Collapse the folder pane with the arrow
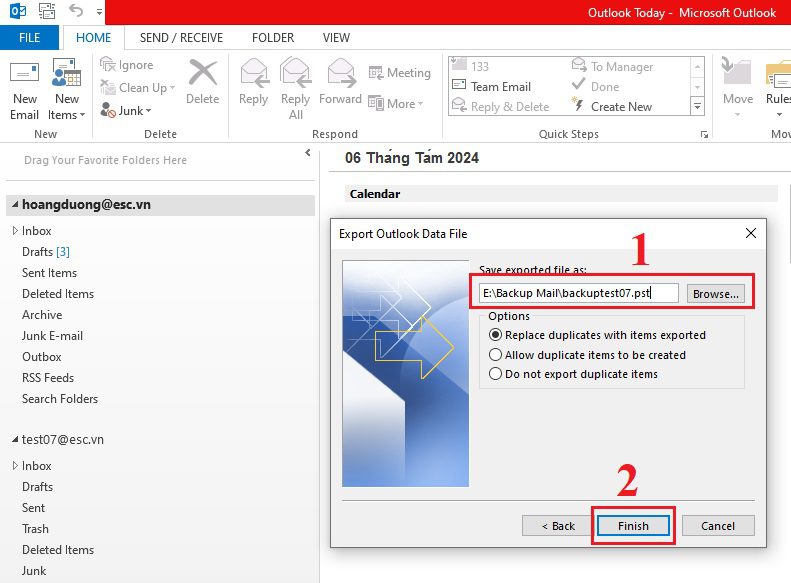Viewport: 791px width, 583px height. pyautogui.click(x=308, y=152)
